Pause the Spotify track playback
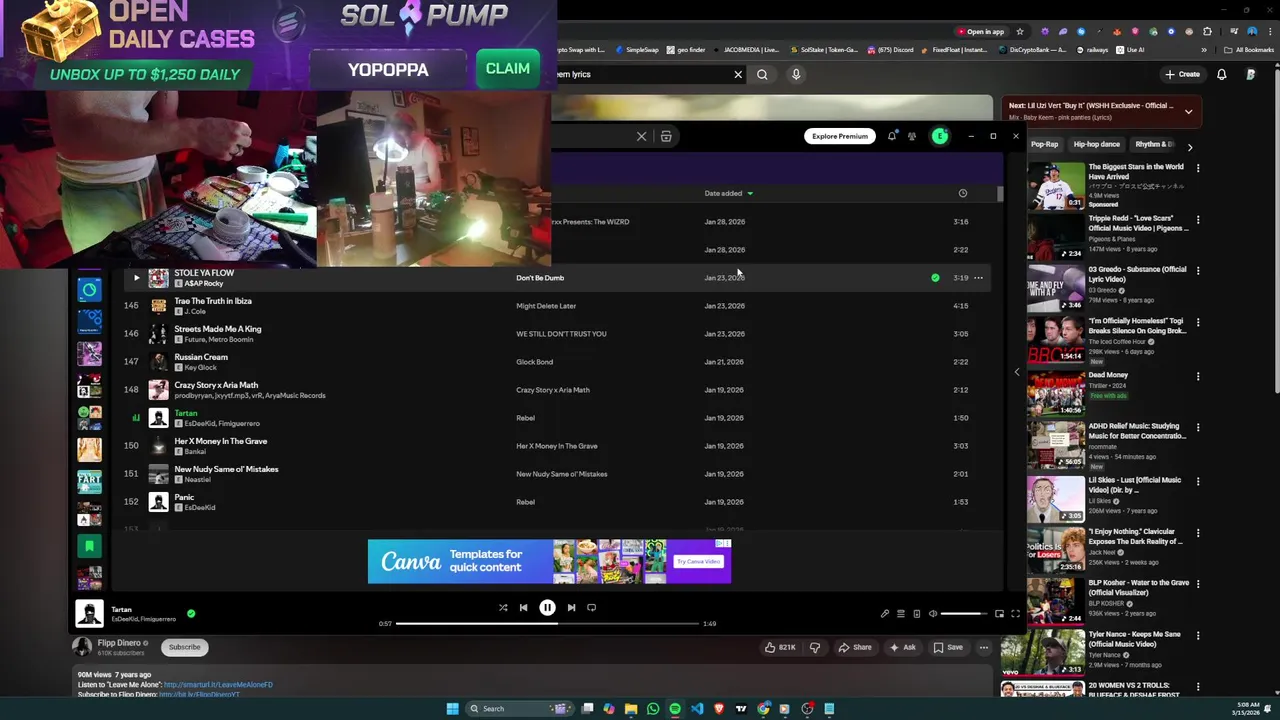This screenshot has height=720, width=1280. tap(547, 607)
